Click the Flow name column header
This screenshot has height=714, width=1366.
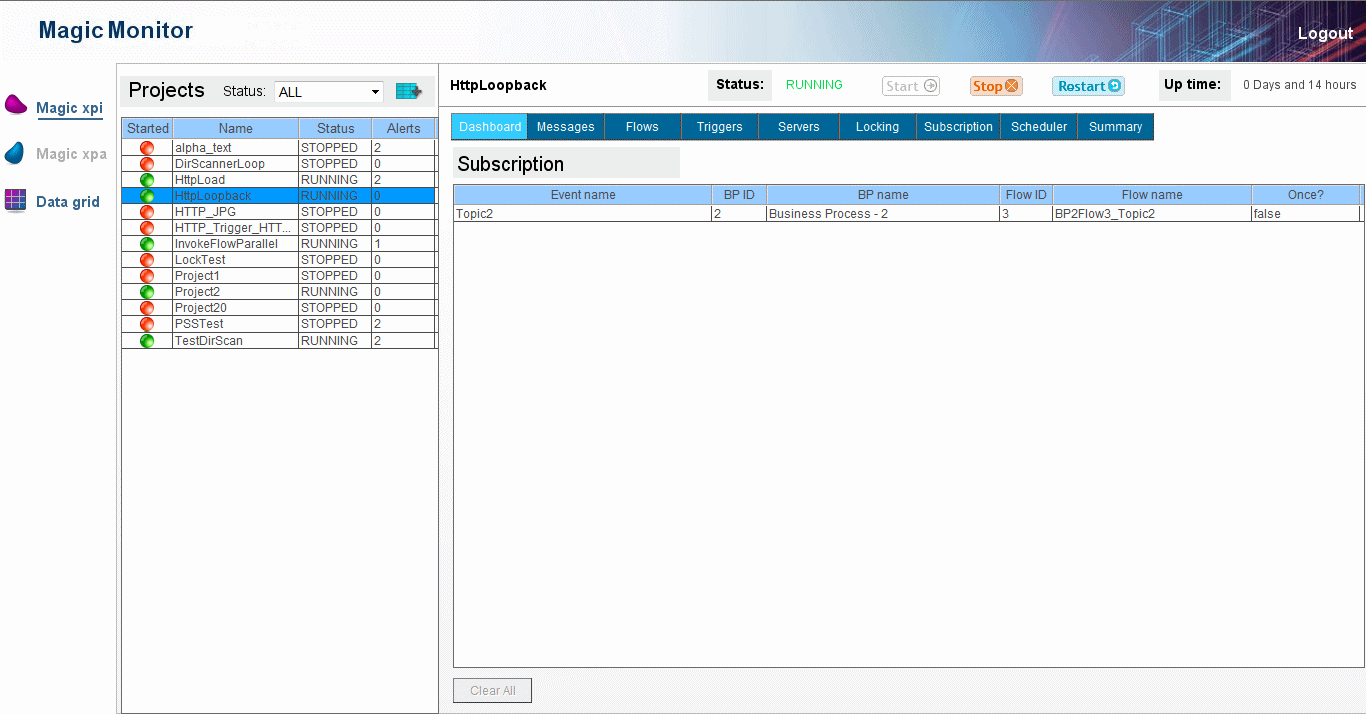(1152, 195)
